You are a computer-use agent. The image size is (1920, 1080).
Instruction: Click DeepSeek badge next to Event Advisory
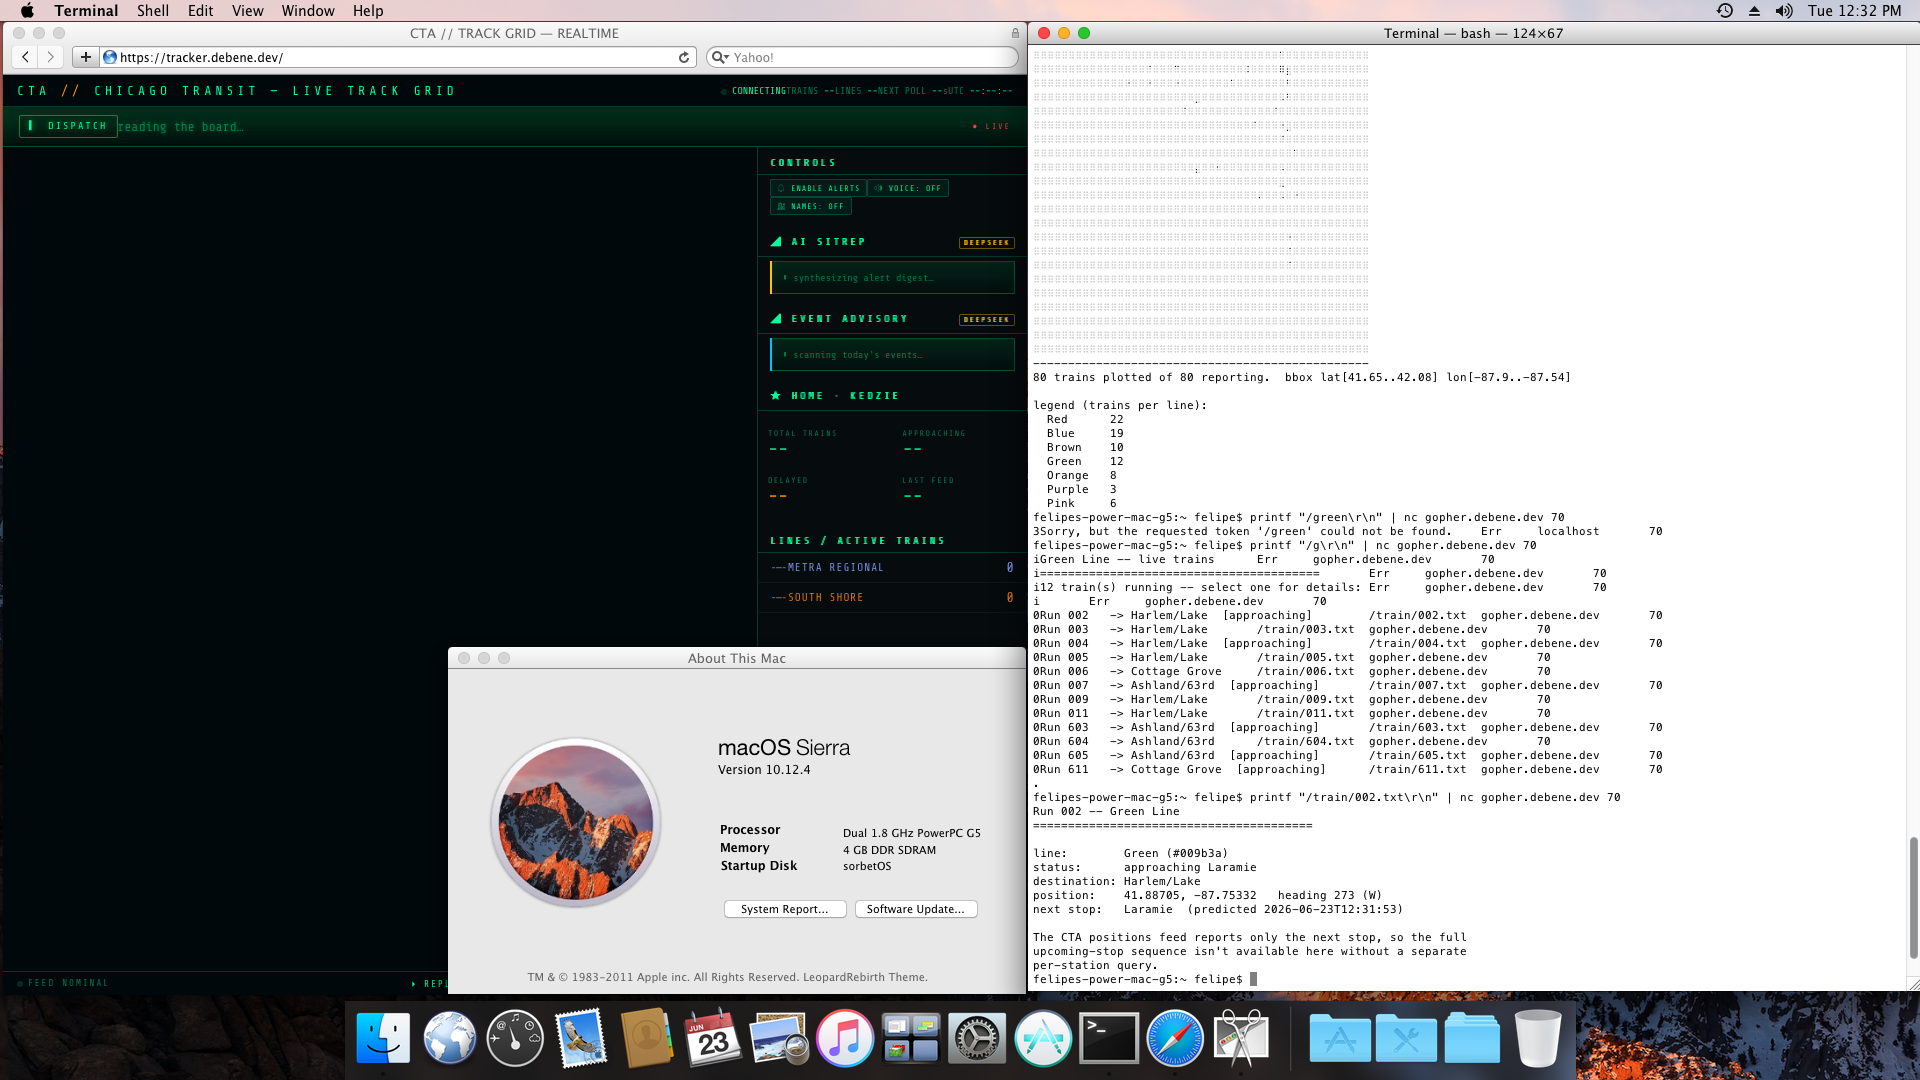click(986, 320)
